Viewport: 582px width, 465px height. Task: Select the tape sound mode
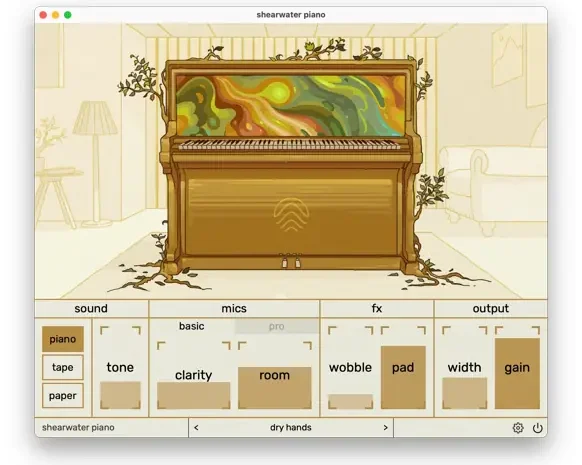[63, 367]
